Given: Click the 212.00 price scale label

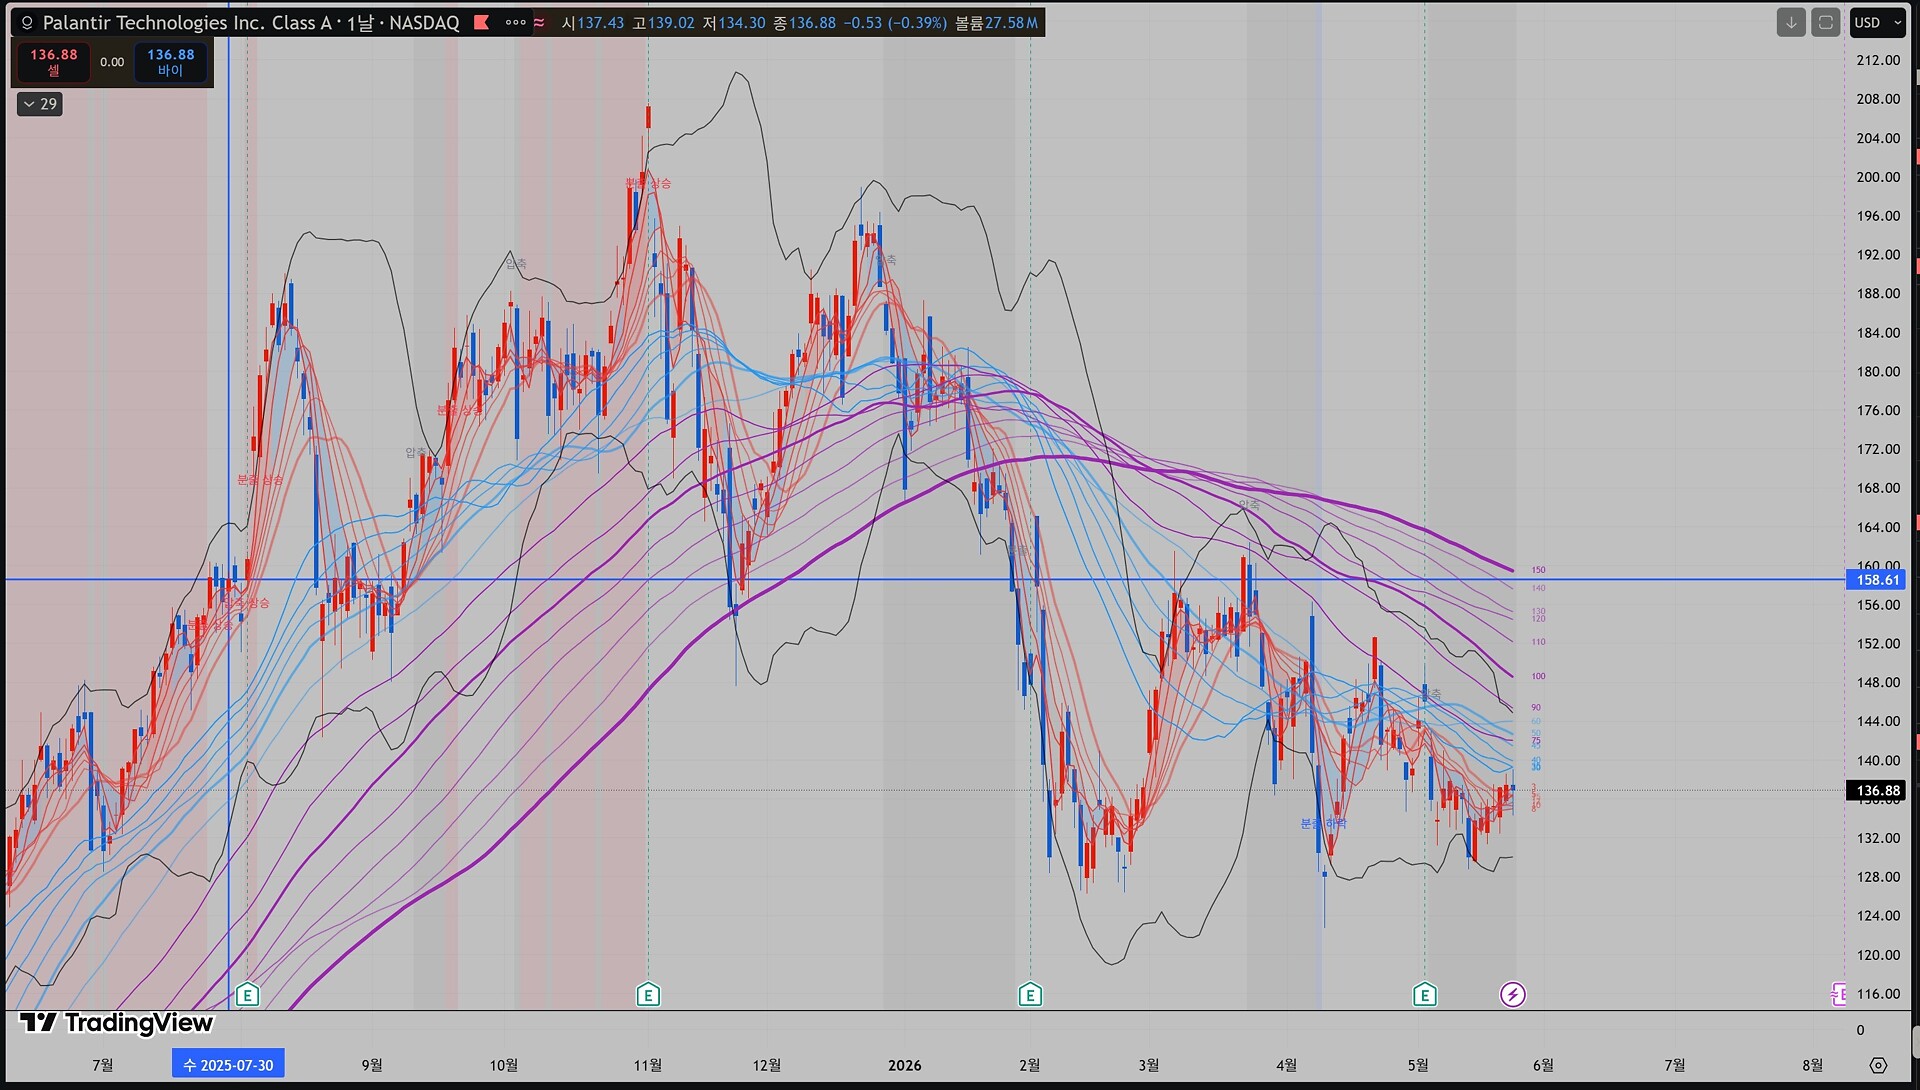Looking at the screenshot, I should pyautogui.click(x=1878, y=60).
